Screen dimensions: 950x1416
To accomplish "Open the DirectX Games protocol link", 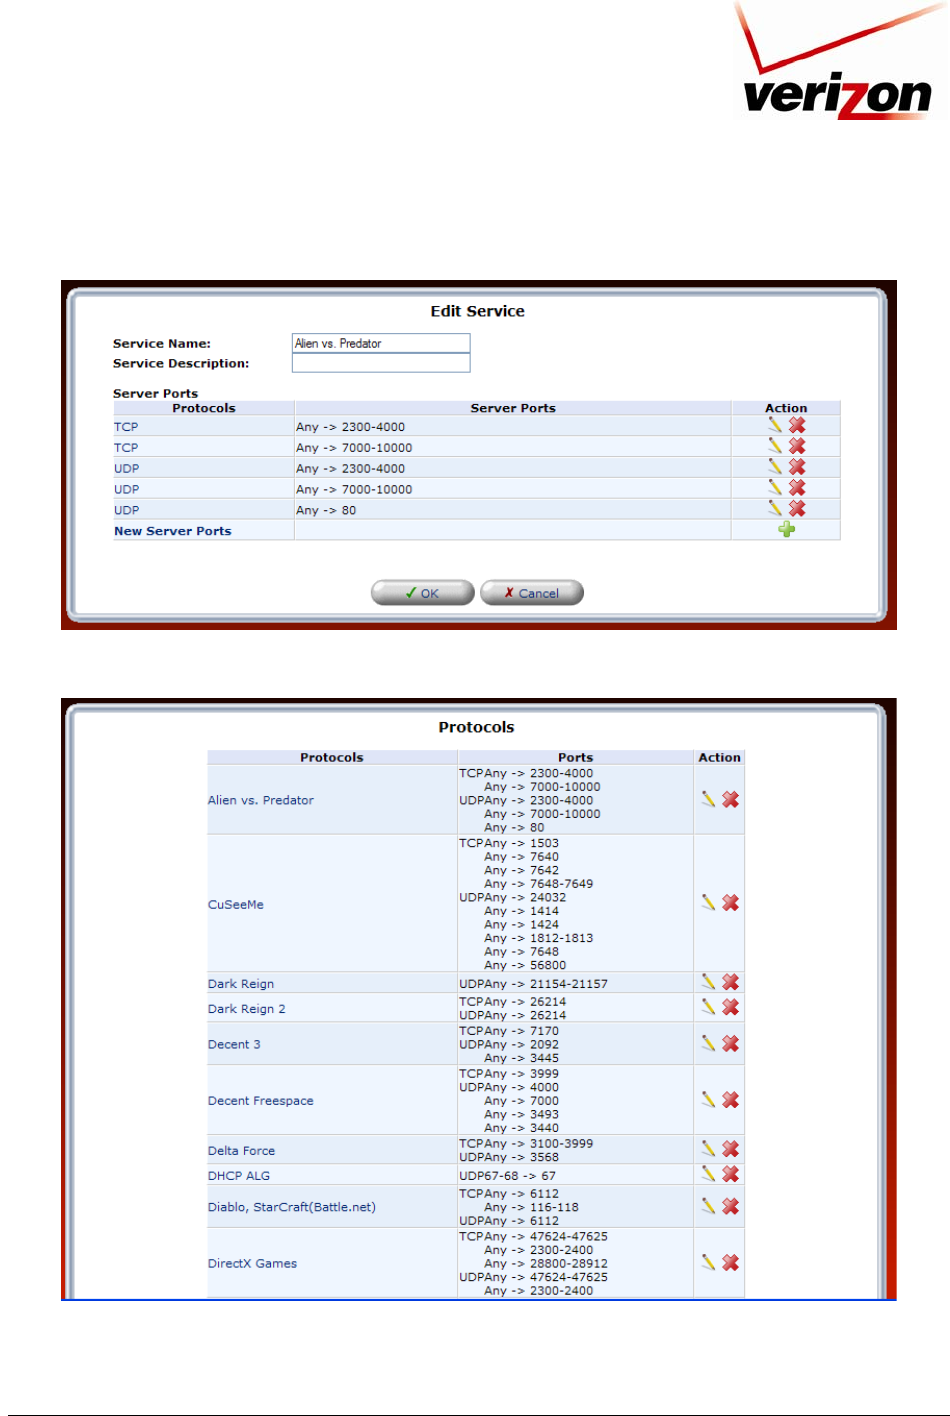I will (x=252, y=1264).
